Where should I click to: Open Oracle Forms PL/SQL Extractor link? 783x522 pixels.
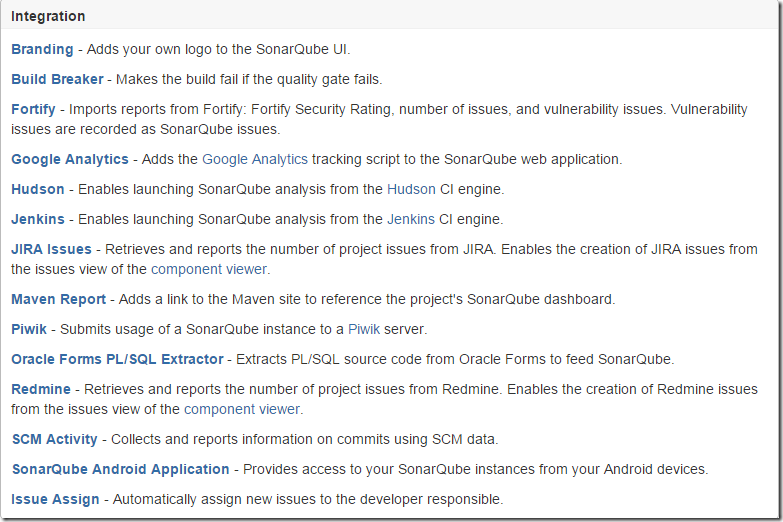tap(117, 359)
